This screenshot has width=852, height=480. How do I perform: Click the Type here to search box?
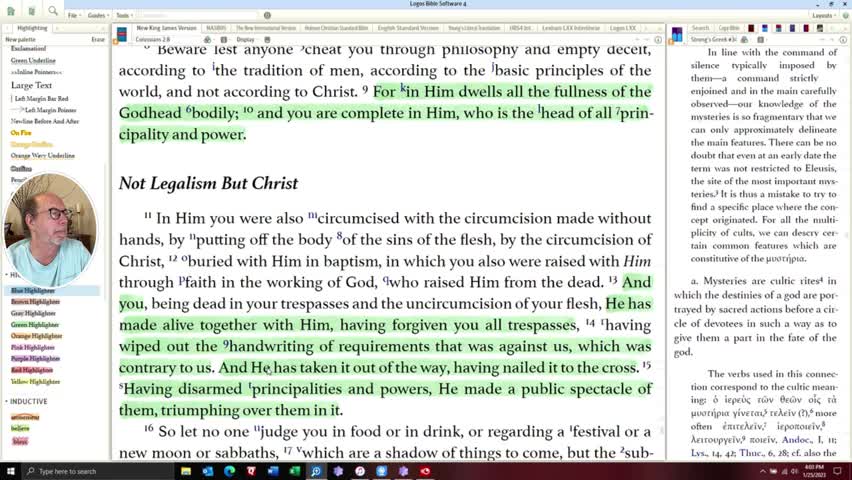[98, 471]
